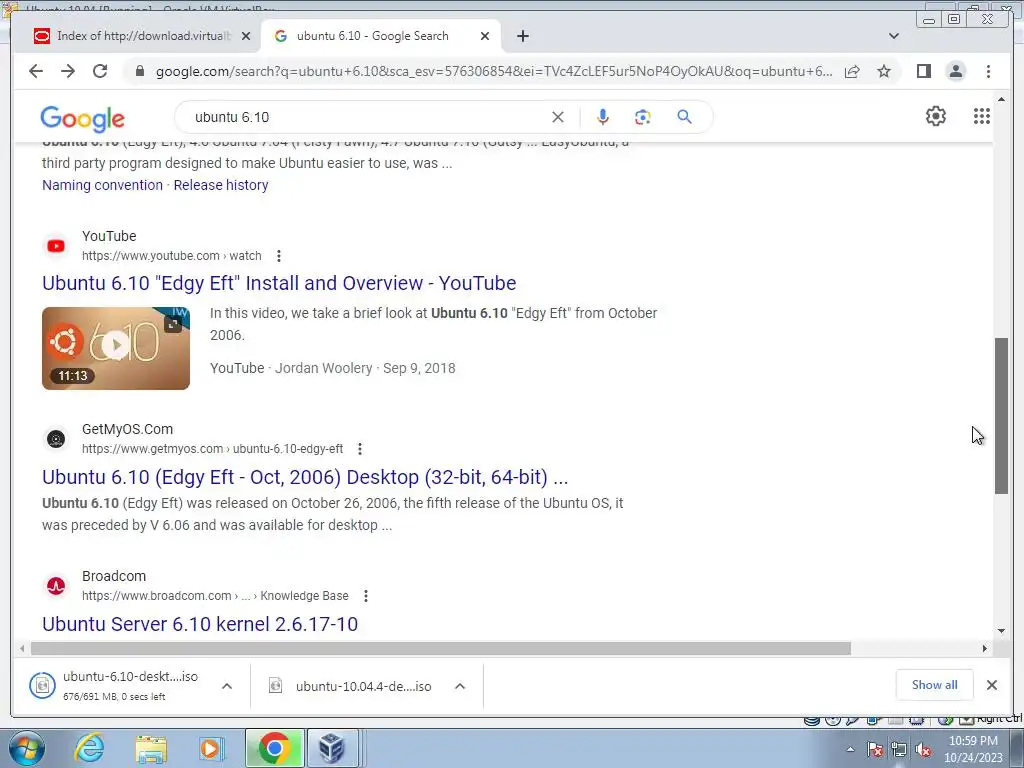
Task: Click the Broadcom favicon
Action: 56,586
